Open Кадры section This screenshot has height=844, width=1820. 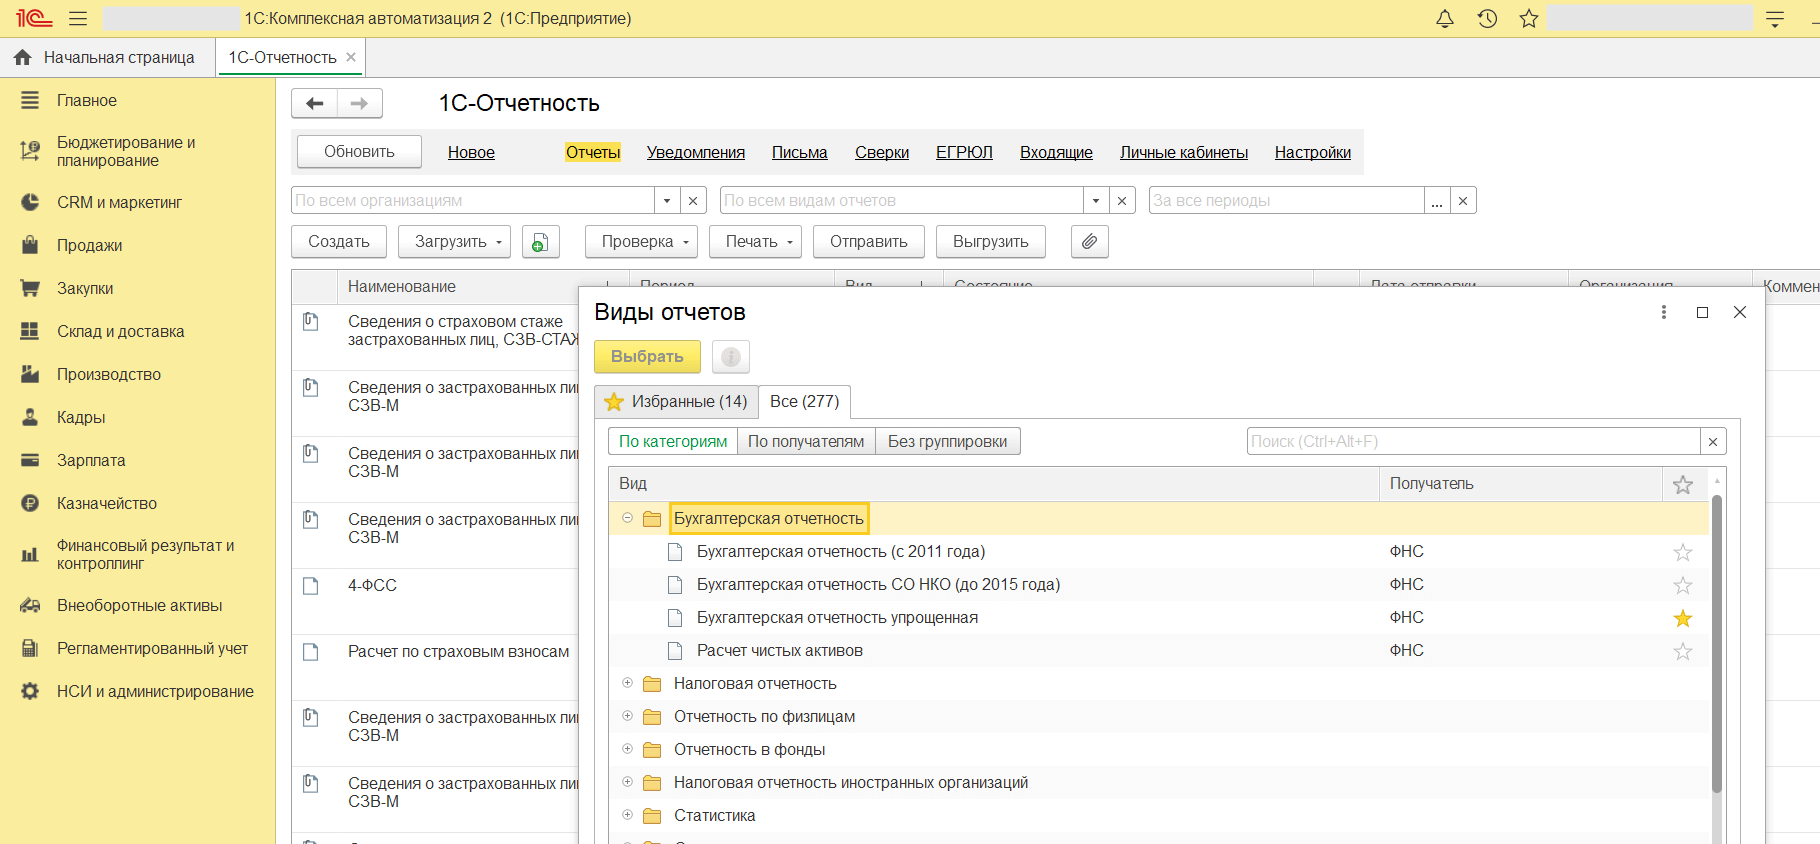pos(81,417)
